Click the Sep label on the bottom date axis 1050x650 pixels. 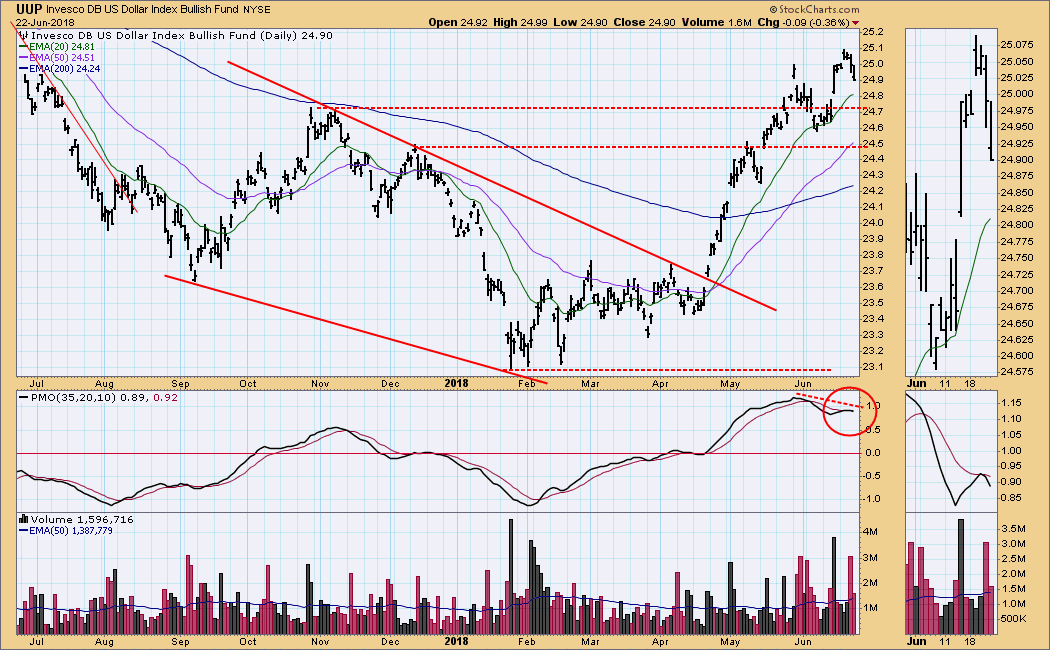[x=181, y=641]
